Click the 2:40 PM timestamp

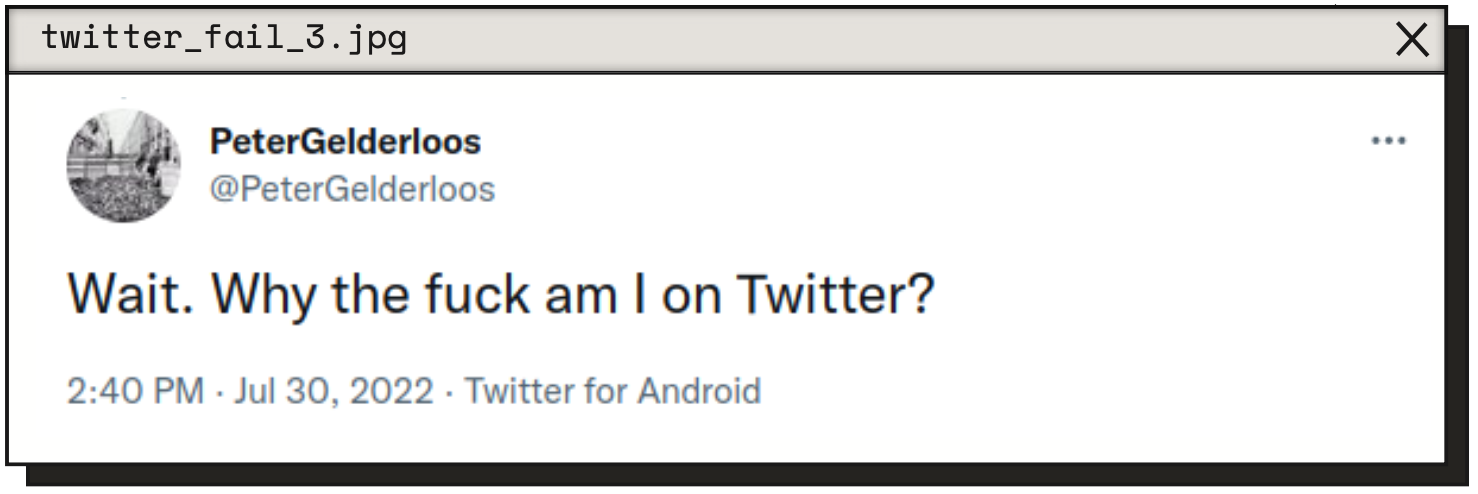136,390
